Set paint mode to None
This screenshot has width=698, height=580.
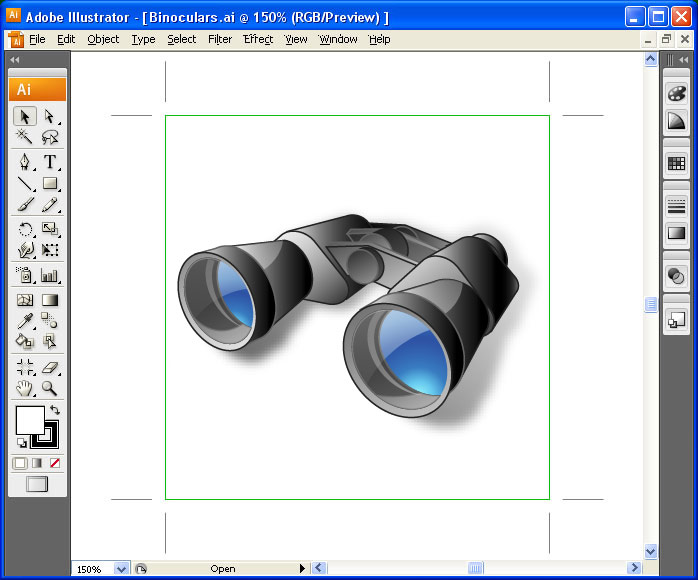pyautogui.click(x=54, y=463)
